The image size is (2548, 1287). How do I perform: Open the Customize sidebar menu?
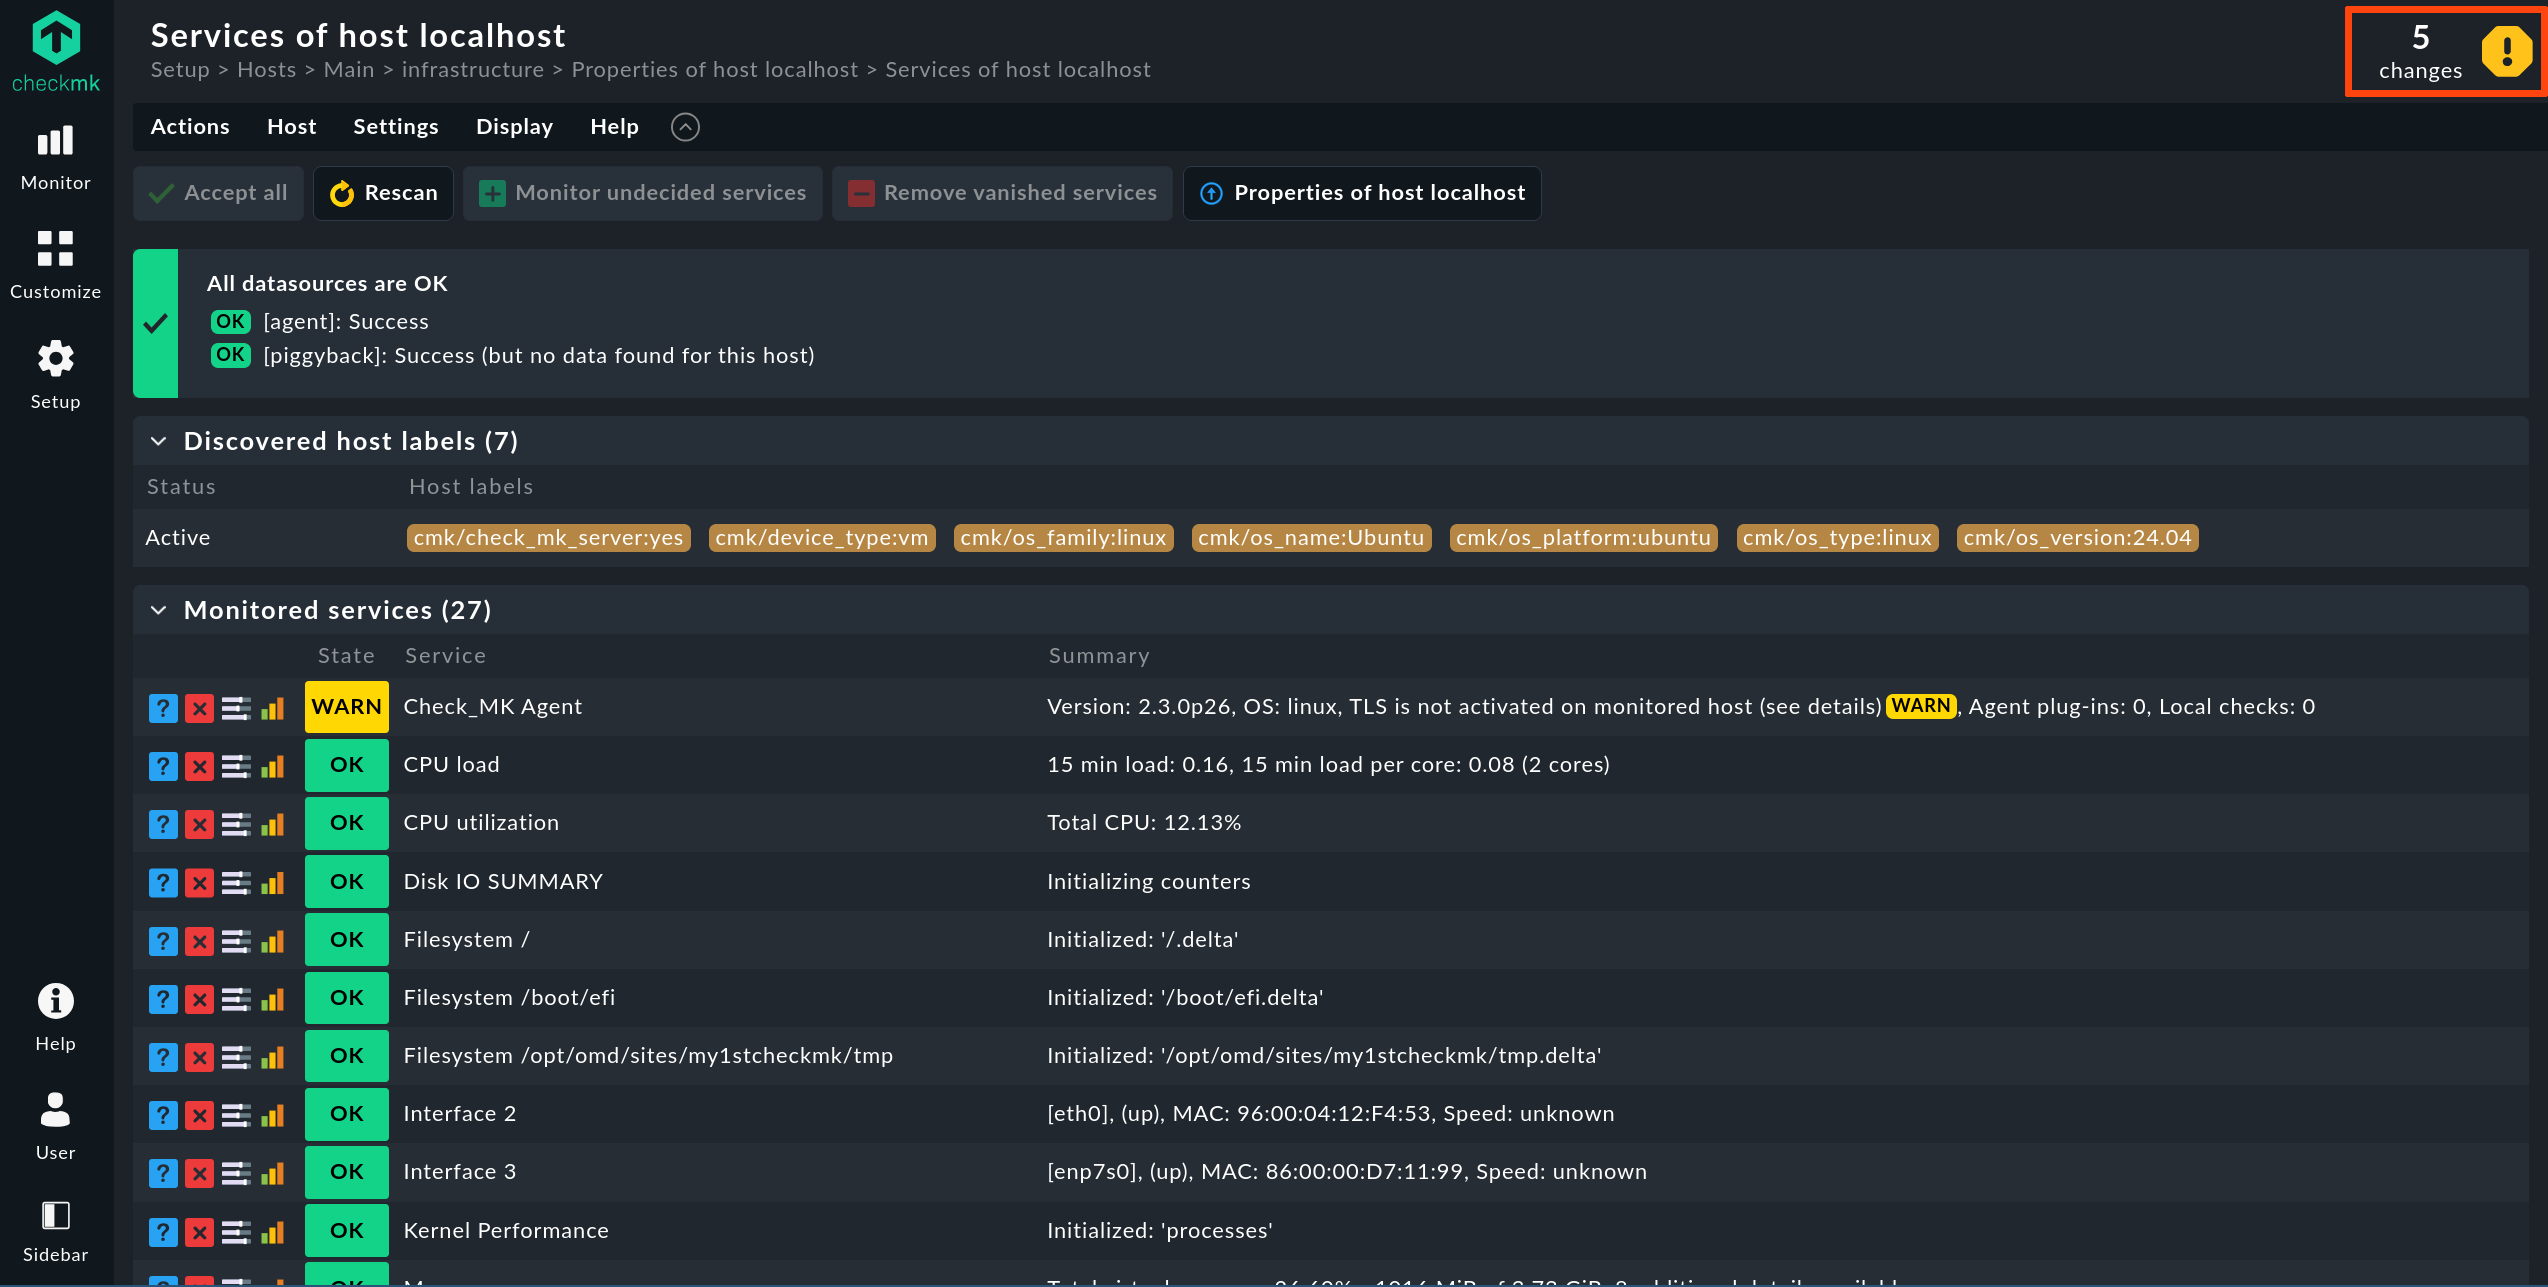[x=56, y=266]
